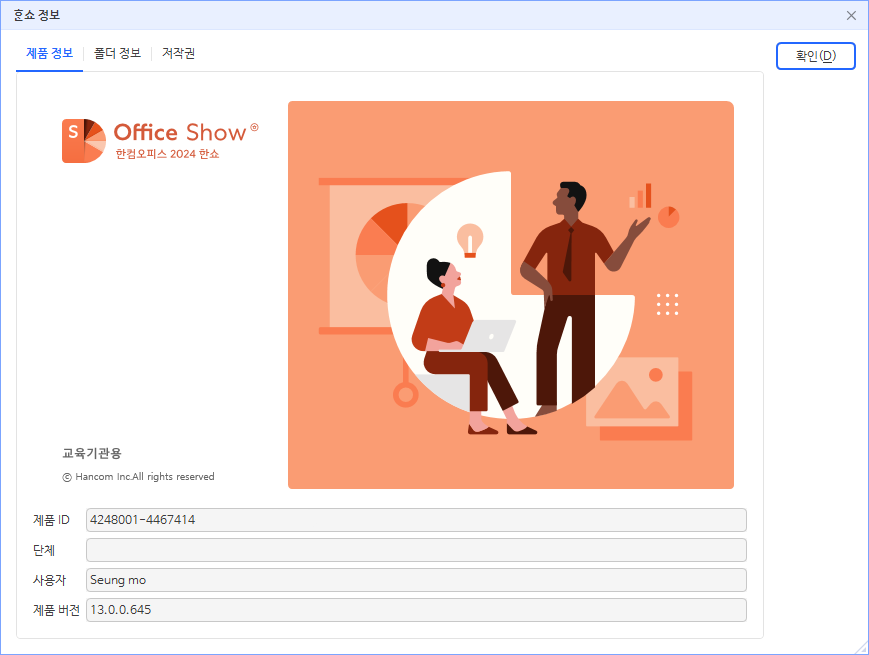Click the 단체 label
The height and width of the screenshot is (655, 869).
click(x=44, y=550)
